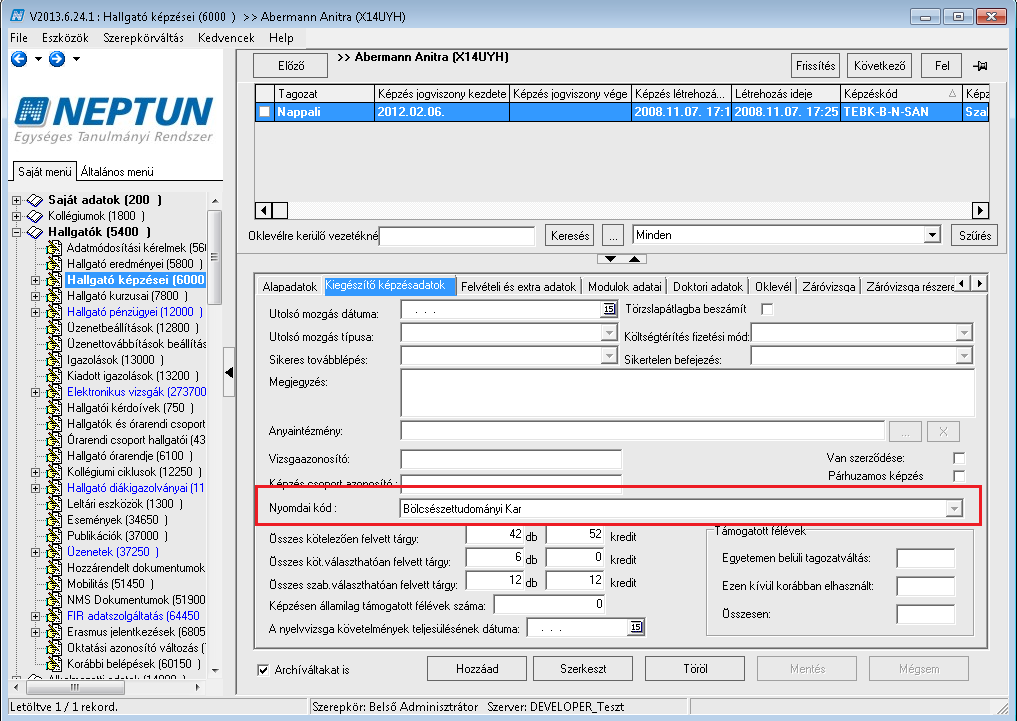Open the Forward arrow history dropdown
Image resolution: width=1017 pixels, height=721 pixels.
[77, 59]
